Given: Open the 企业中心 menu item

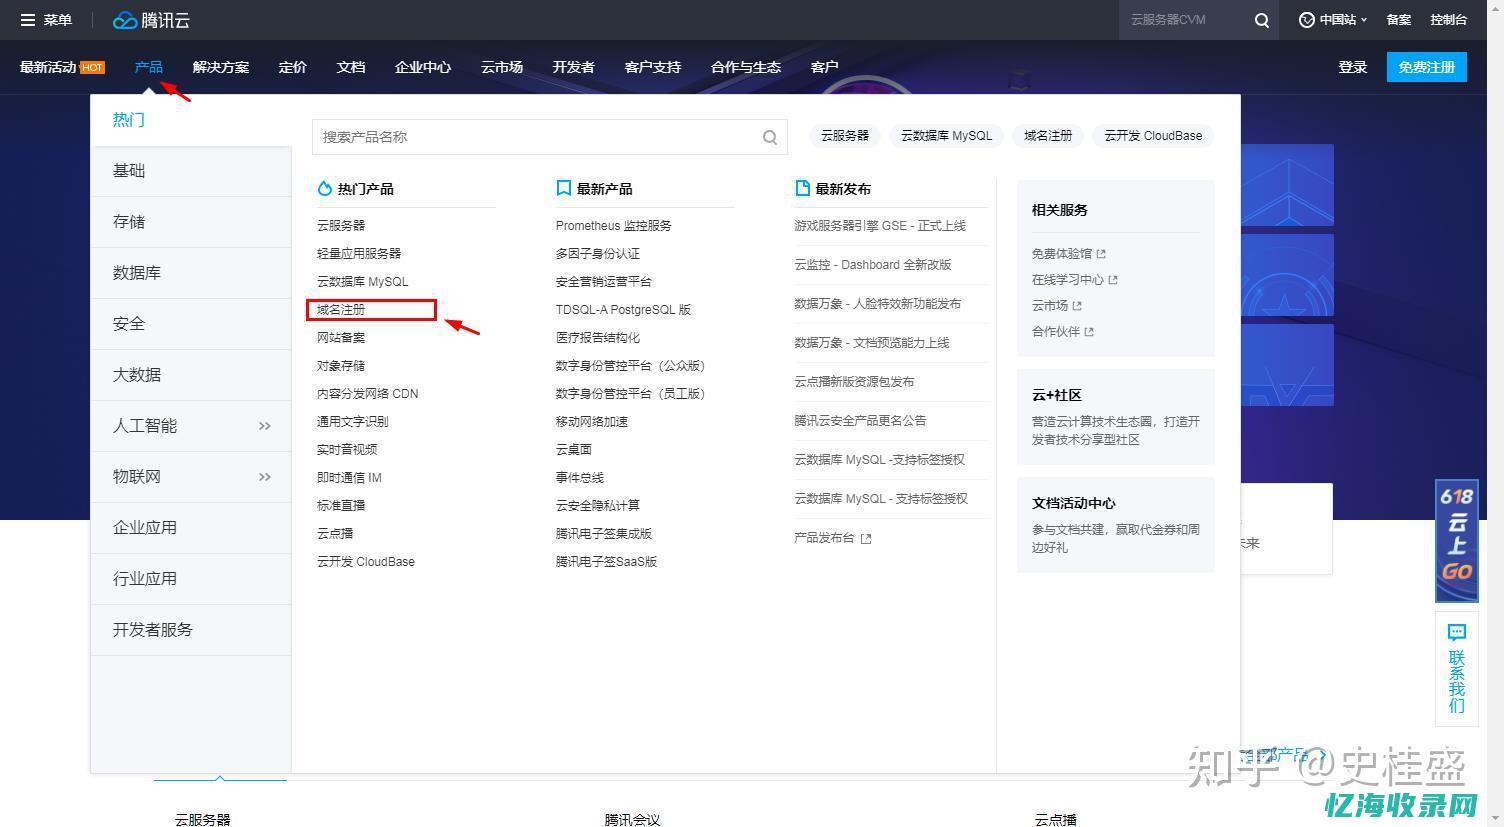Looking at the screenshot, I should (x=423, y=67).
